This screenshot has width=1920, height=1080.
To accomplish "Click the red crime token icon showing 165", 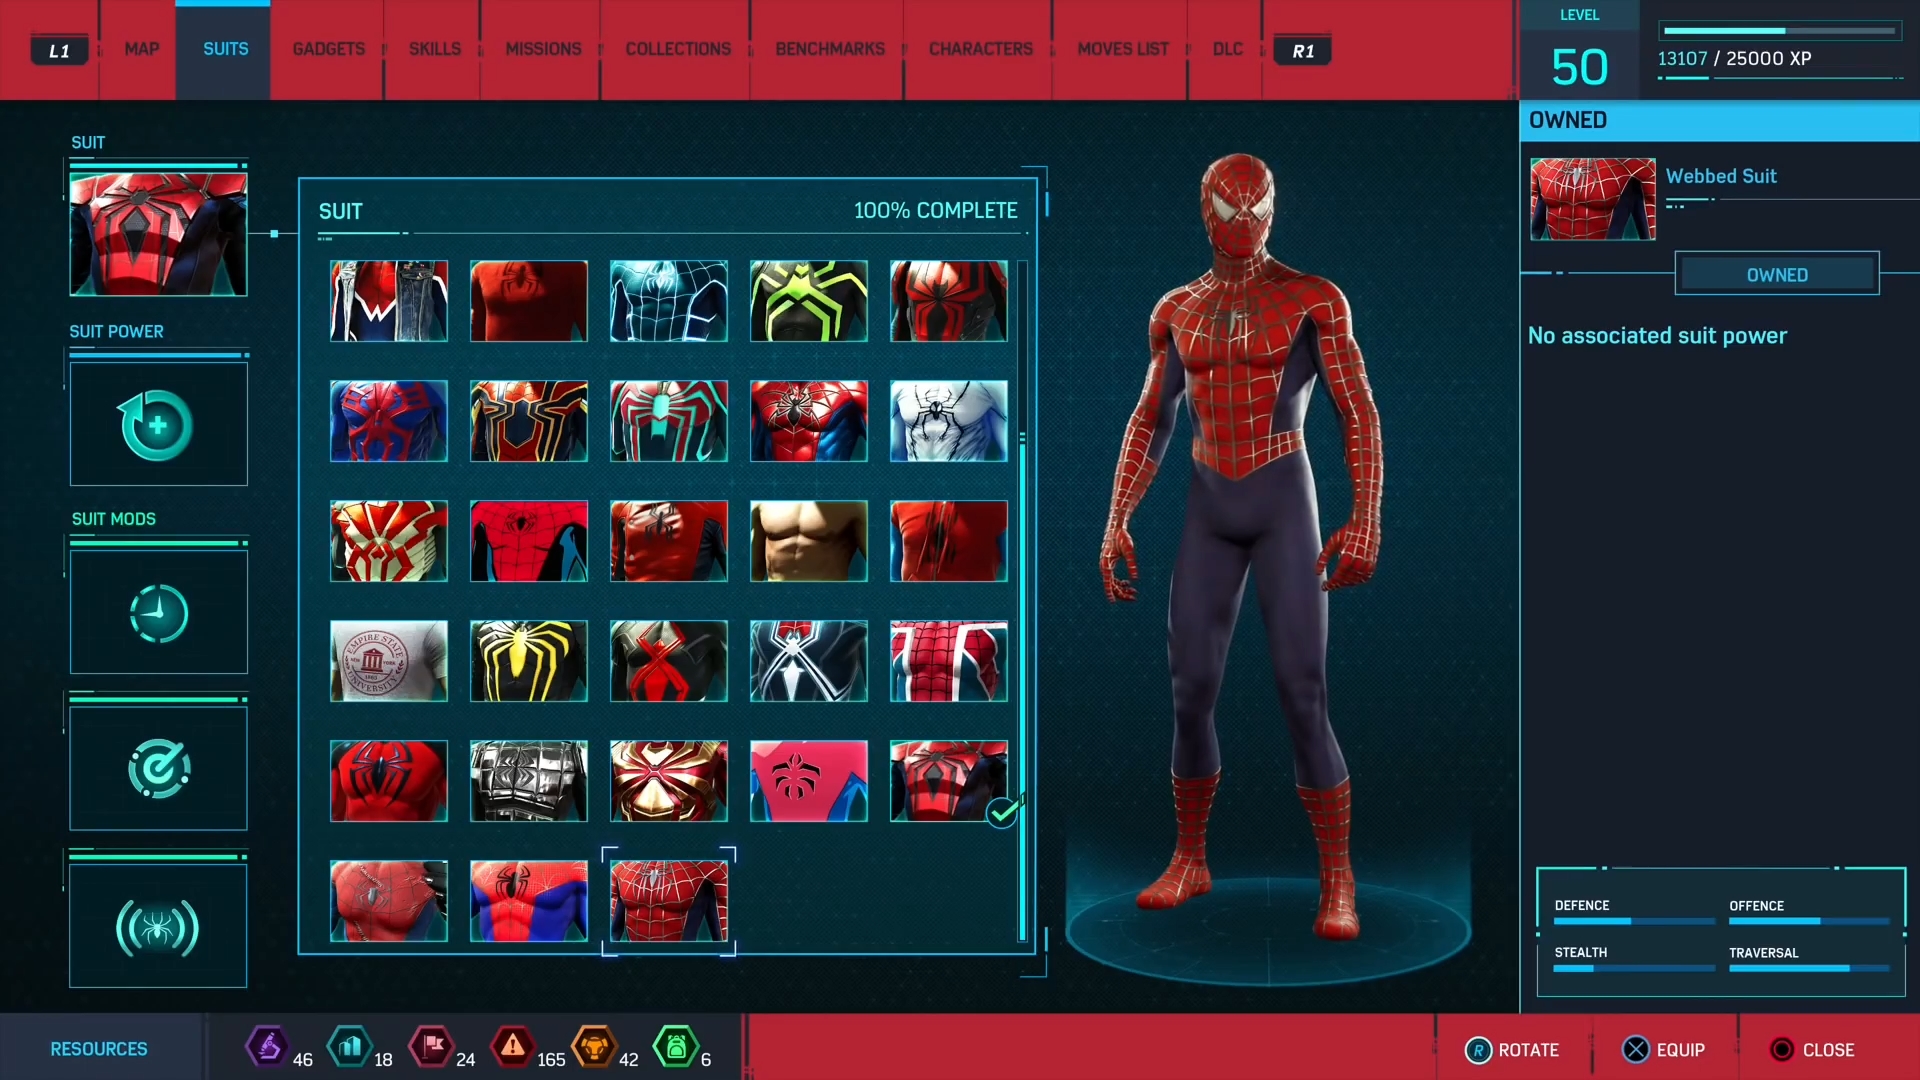I will point(513,1047).
